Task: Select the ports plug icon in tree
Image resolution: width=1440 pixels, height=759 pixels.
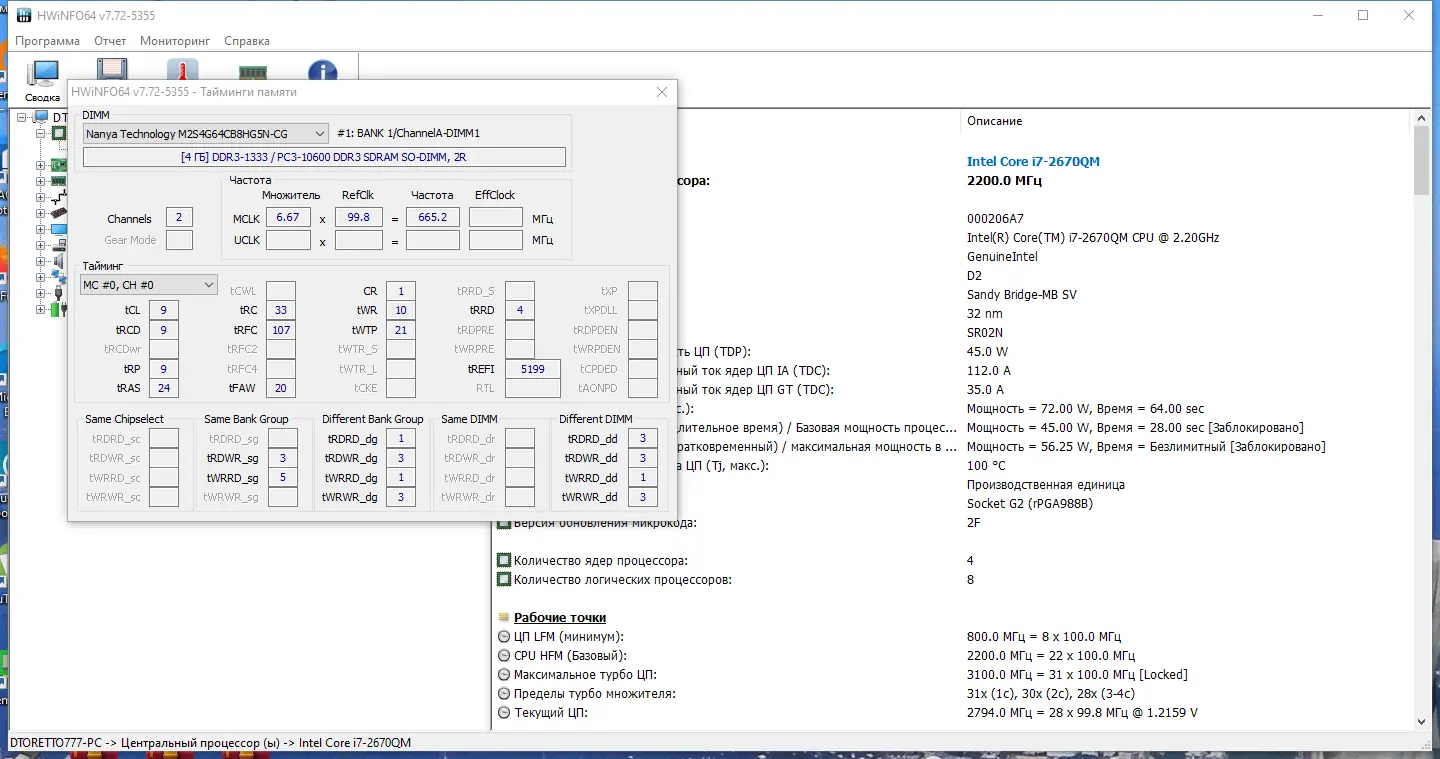Action: click(59, 293)
